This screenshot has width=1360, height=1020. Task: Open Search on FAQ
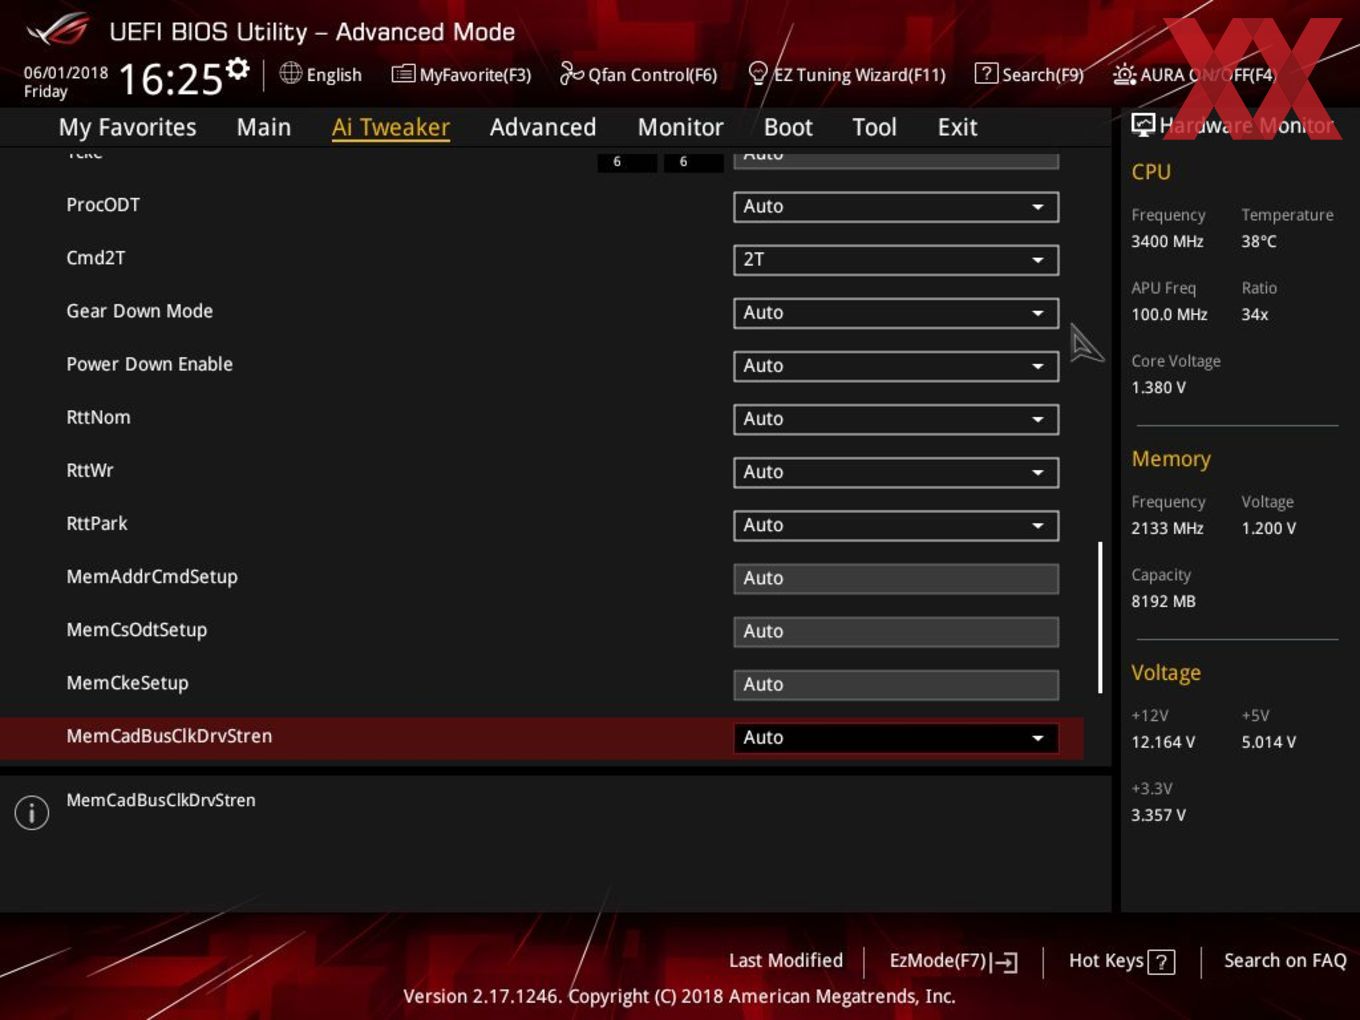click(x=1285, y=960)
